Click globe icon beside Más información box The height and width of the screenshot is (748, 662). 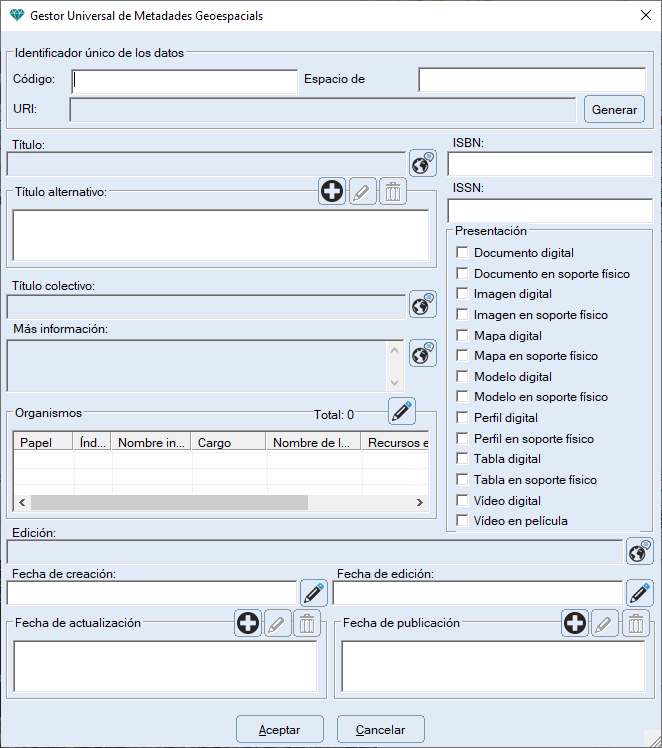pos(423,353)
